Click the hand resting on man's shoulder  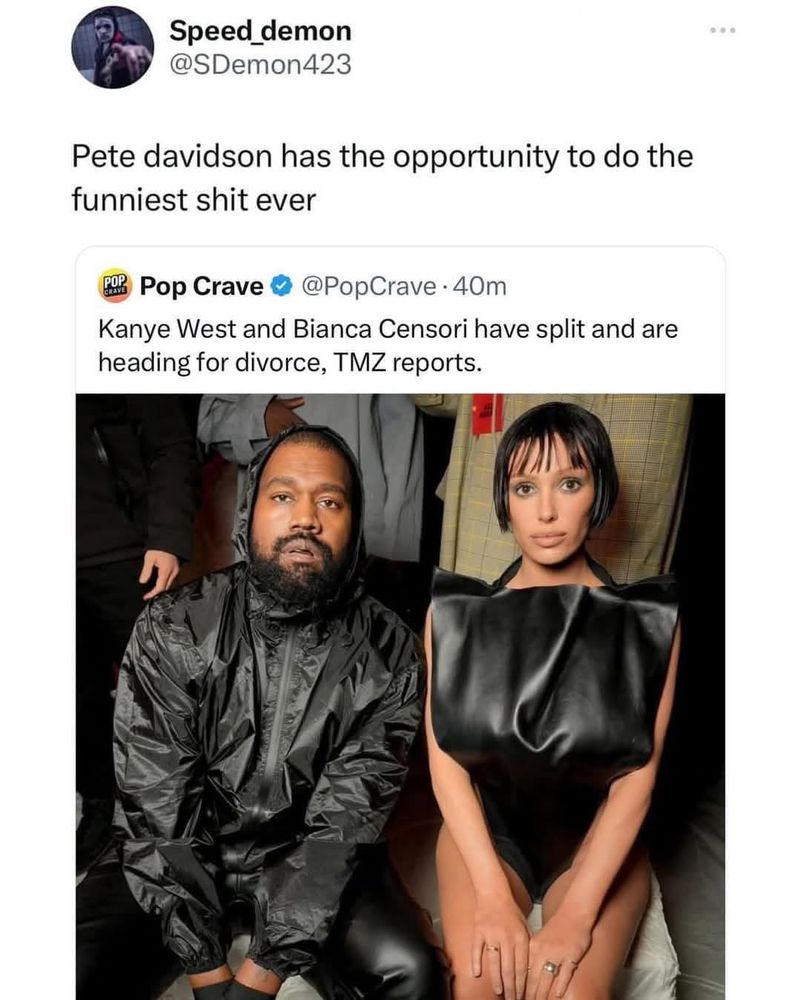coord(159,573)
